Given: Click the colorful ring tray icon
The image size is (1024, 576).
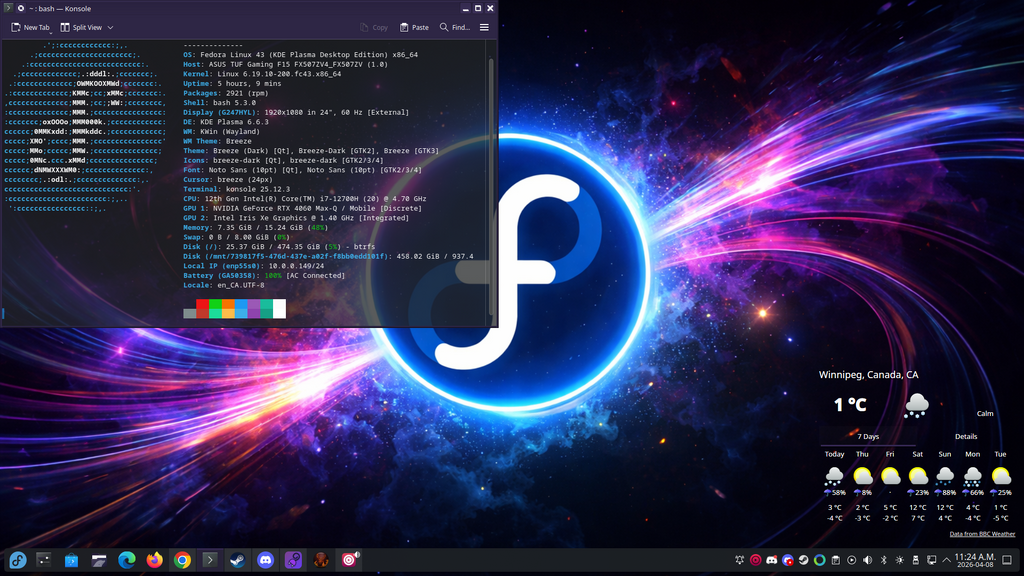Looking at the screenshot, I should pos(820,560).
